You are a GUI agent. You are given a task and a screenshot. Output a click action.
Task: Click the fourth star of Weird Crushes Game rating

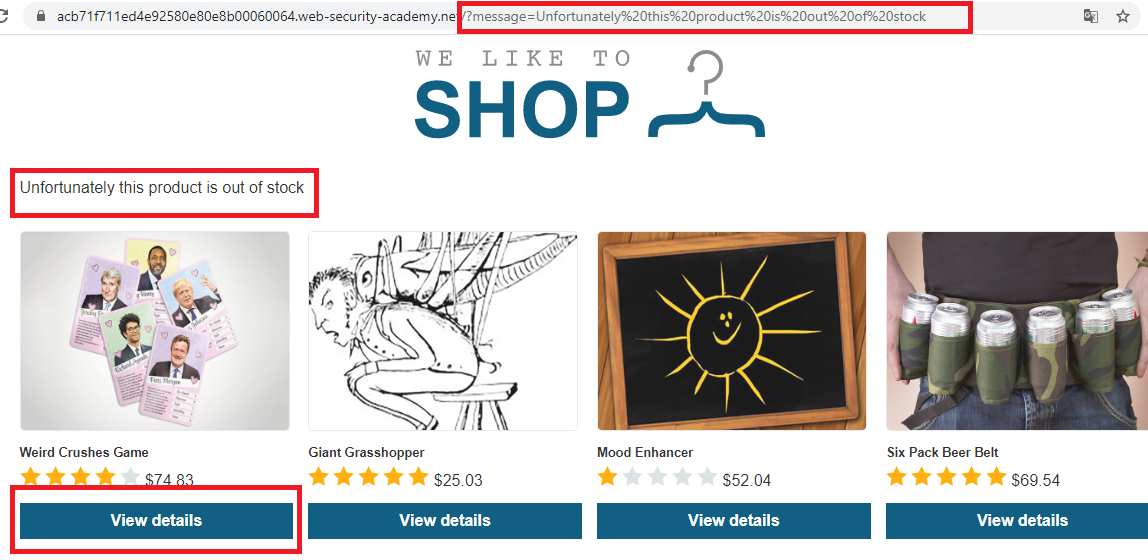pos(105,477)
